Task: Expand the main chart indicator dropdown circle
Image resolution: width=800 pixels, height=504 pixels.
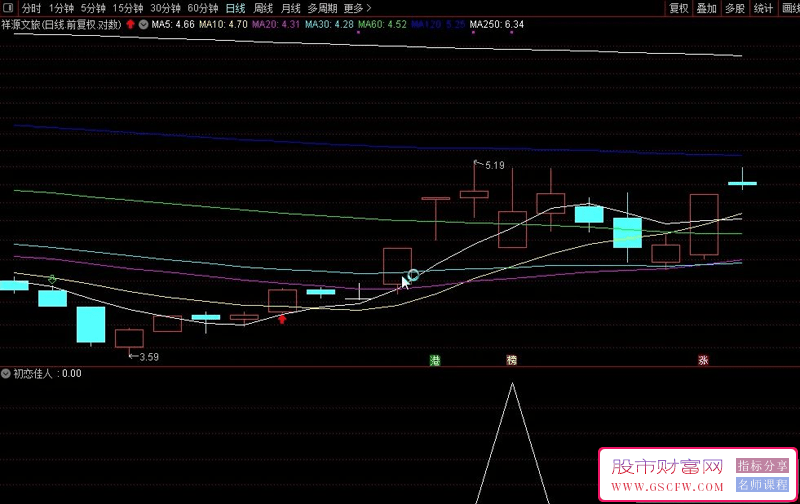Action: pos(143,24)
